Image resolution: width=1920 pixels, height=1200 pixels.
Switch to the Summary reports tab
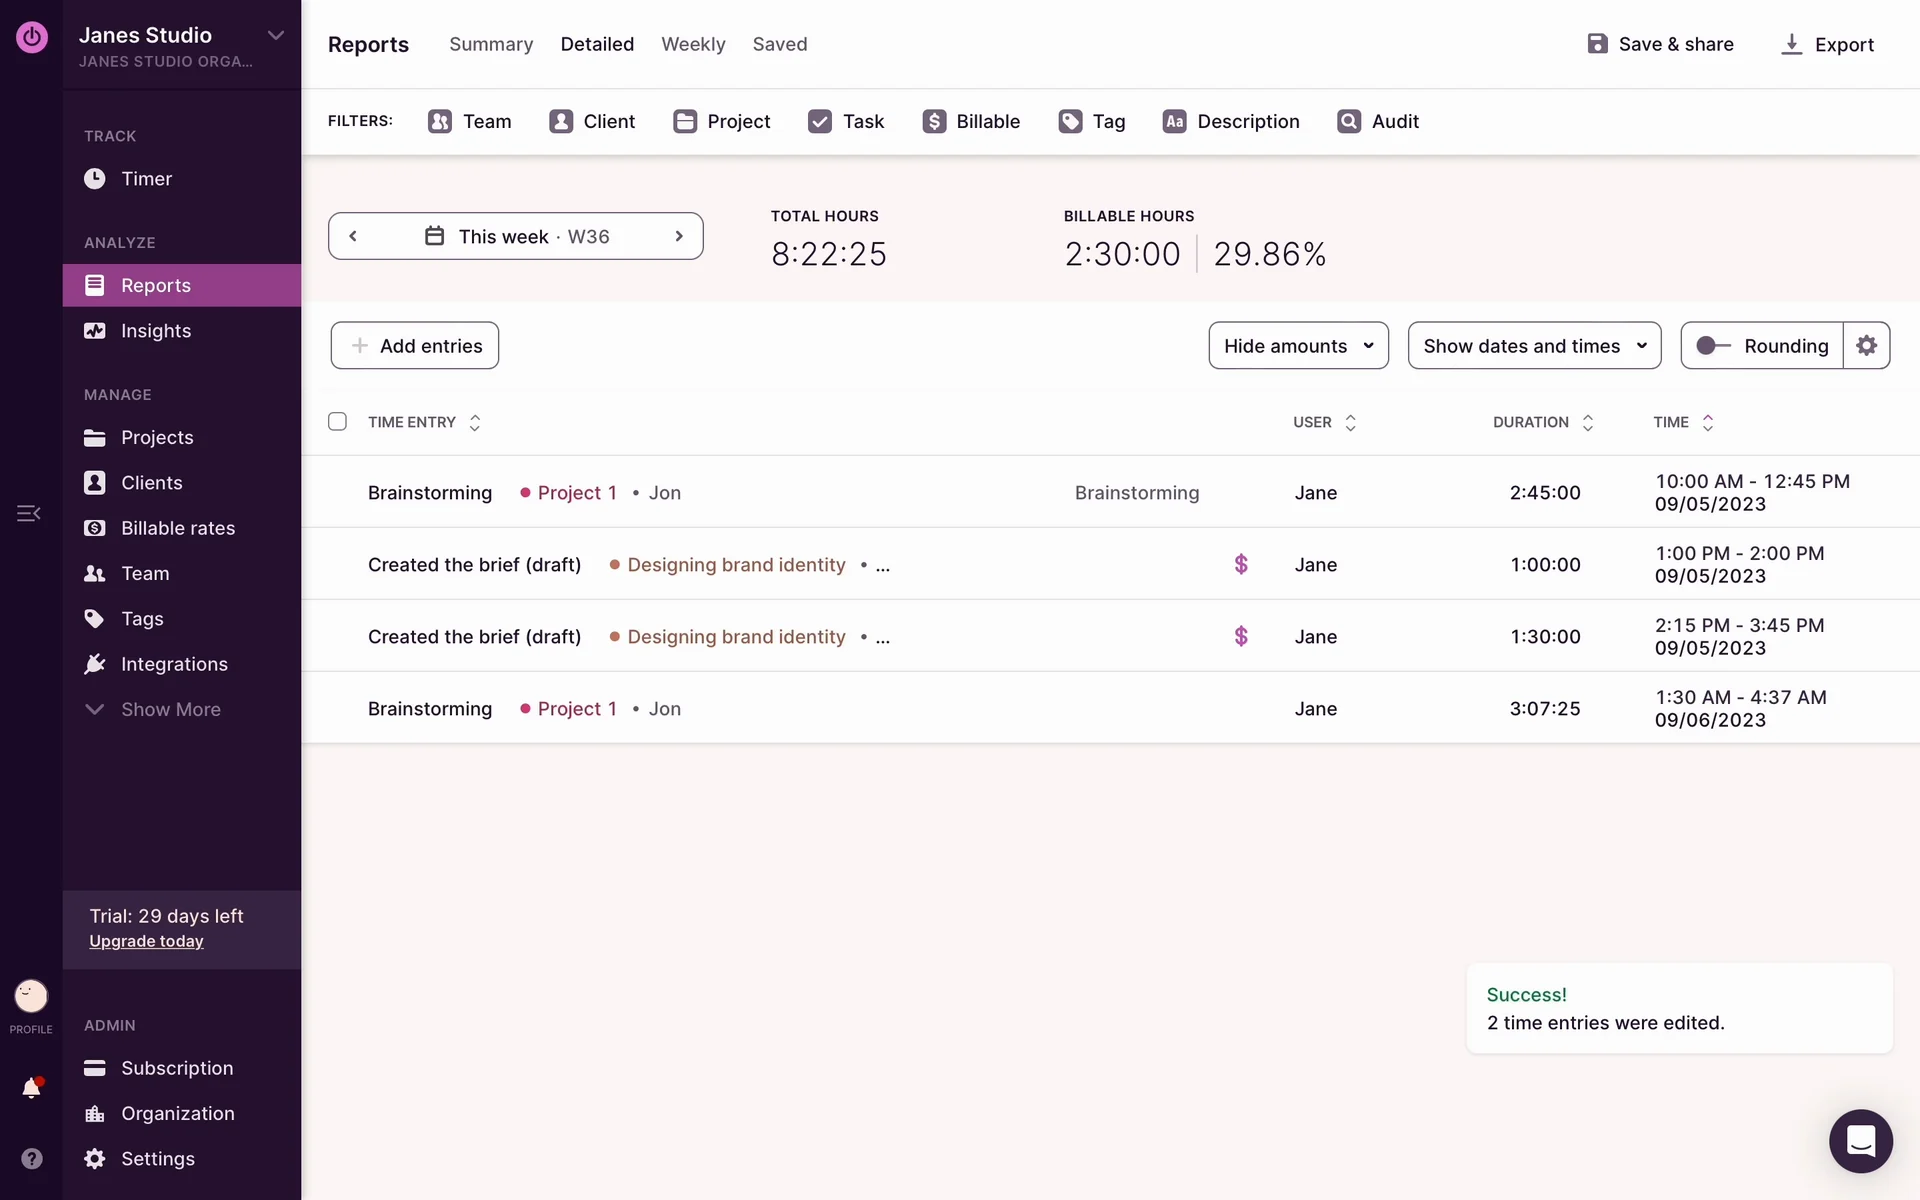click(x=491, y=44)
